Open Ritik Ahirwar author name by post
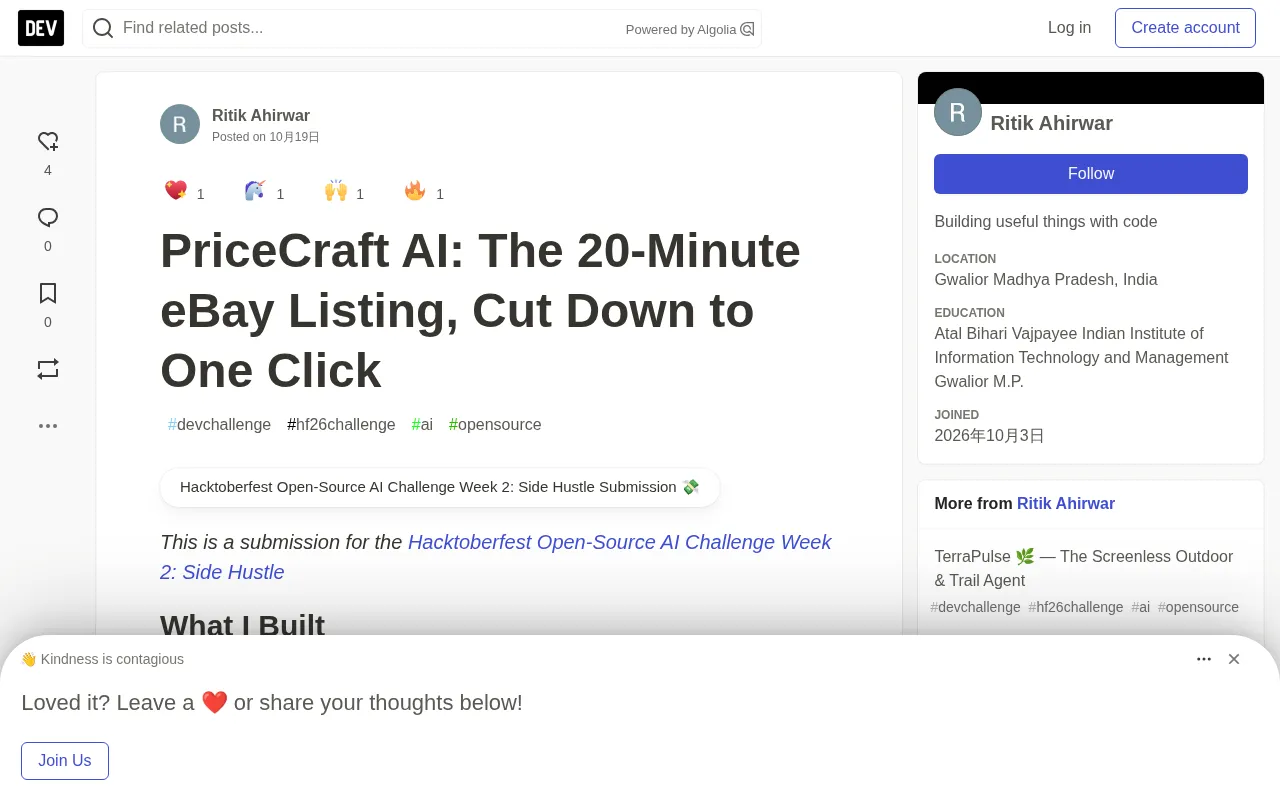The width and height of the screenshot is (1280, 800). click(x=261, y=115)
